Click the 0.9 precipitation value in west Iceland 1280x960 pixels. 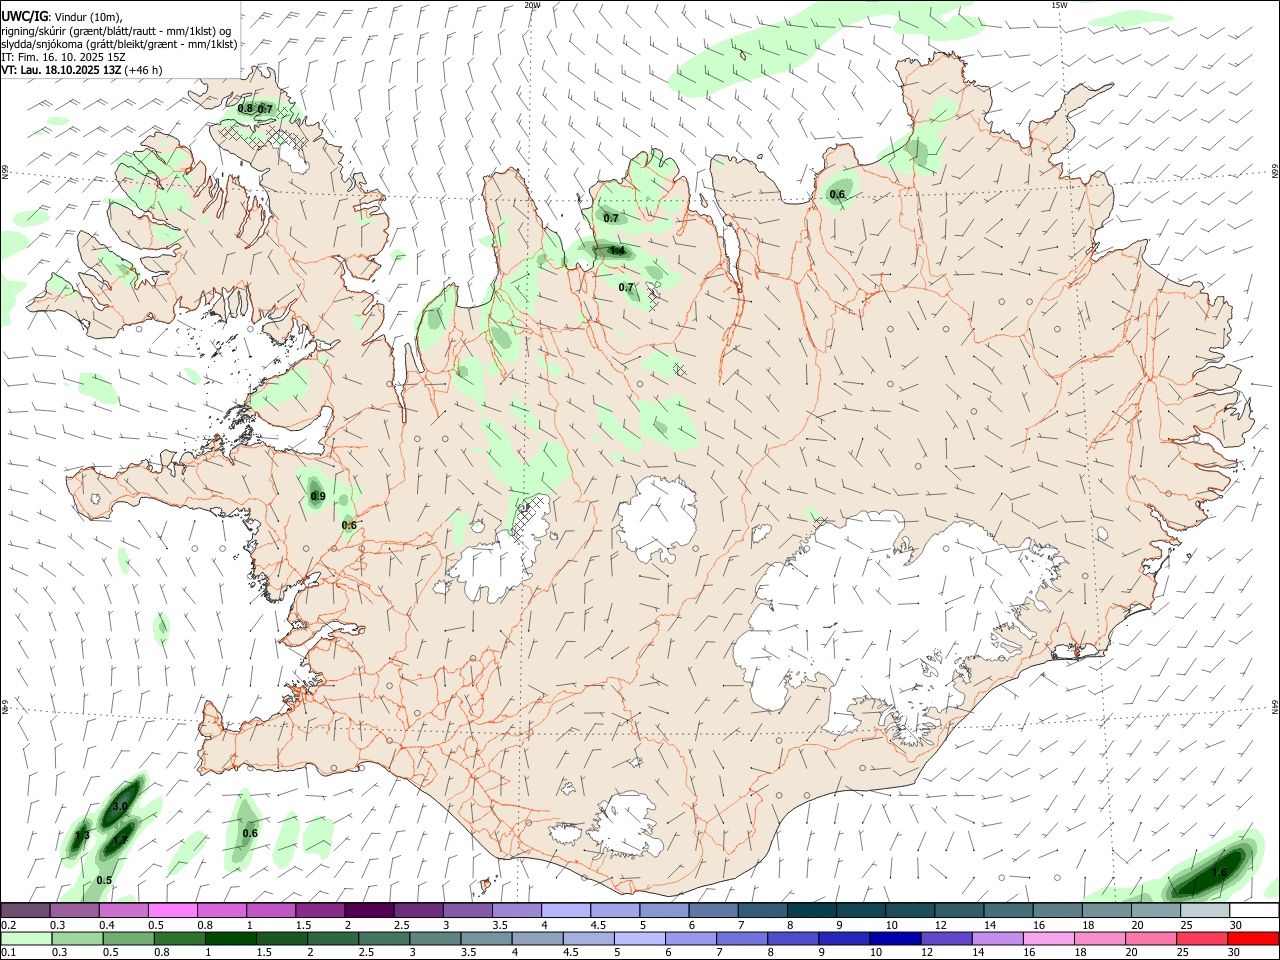pyautogui.click(x=318, y=496)
